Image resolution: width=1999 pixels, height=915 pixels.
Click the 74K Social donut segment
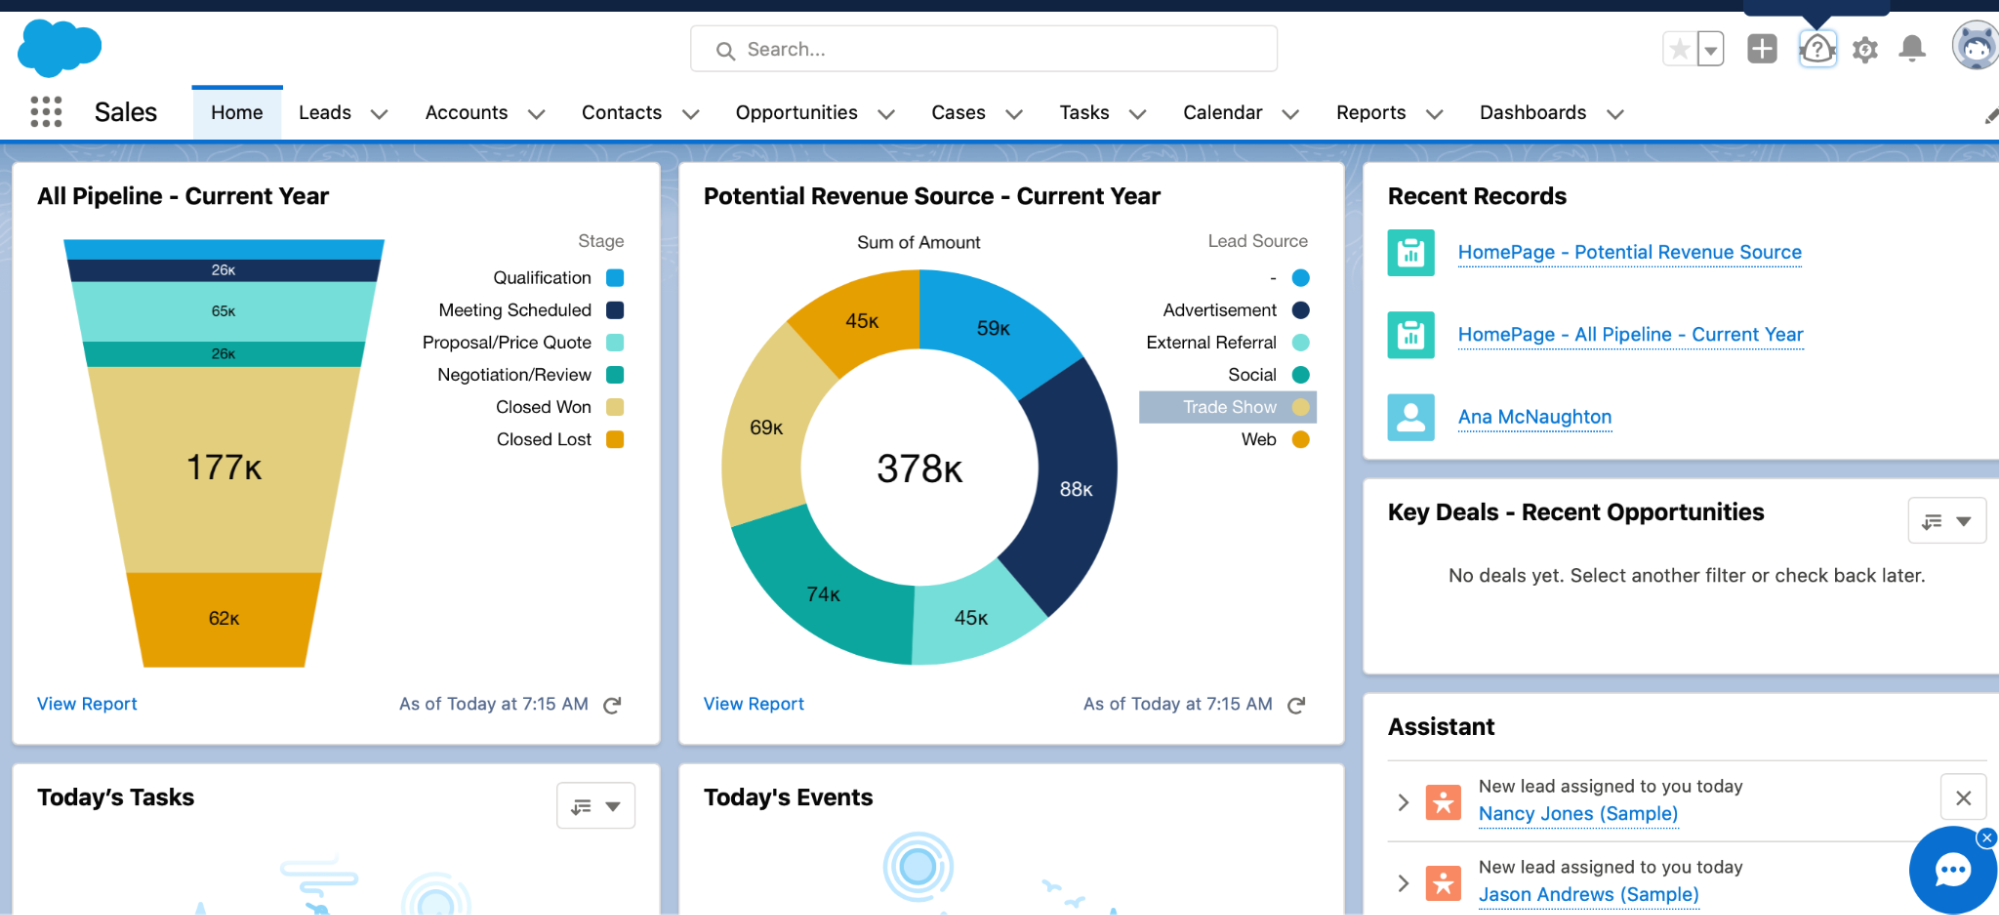824,594
